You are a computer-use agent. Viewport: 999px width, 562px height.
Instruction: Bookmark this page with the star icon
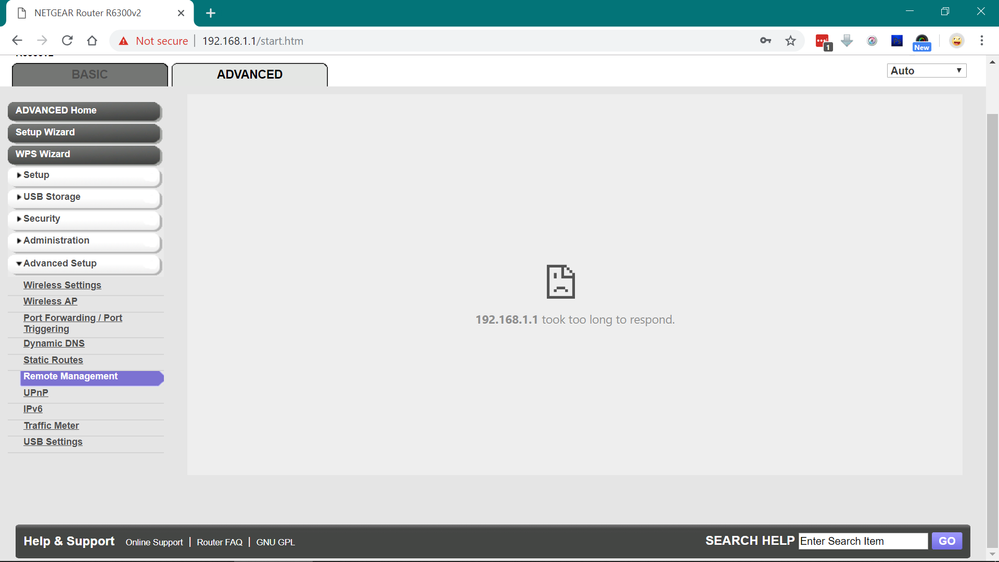click(x=791, y=41)
